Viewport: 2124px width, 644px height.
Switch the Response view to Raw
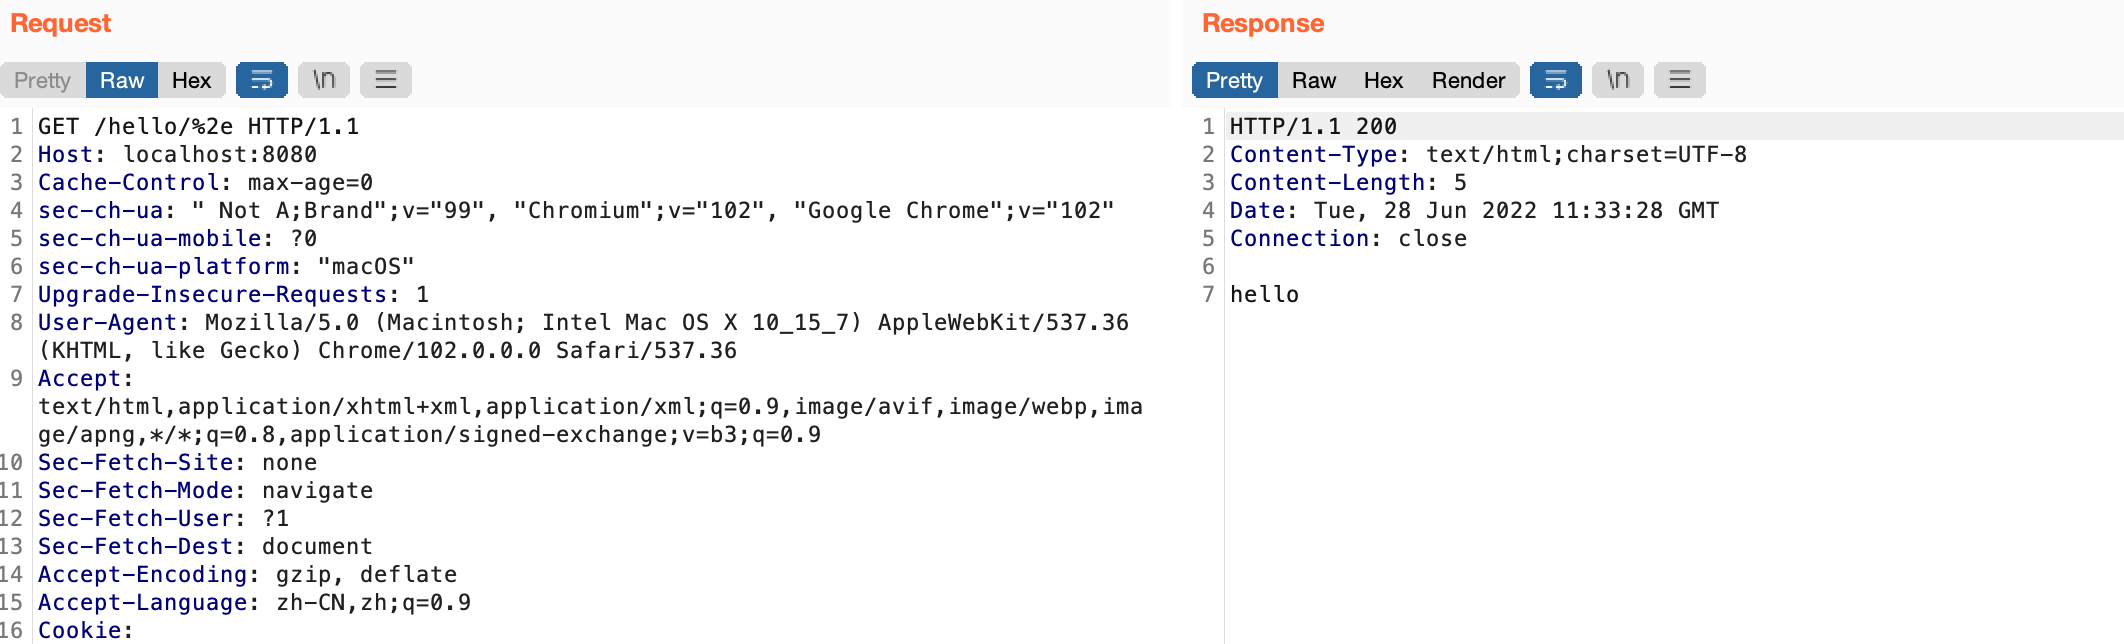coord(1313,80)
